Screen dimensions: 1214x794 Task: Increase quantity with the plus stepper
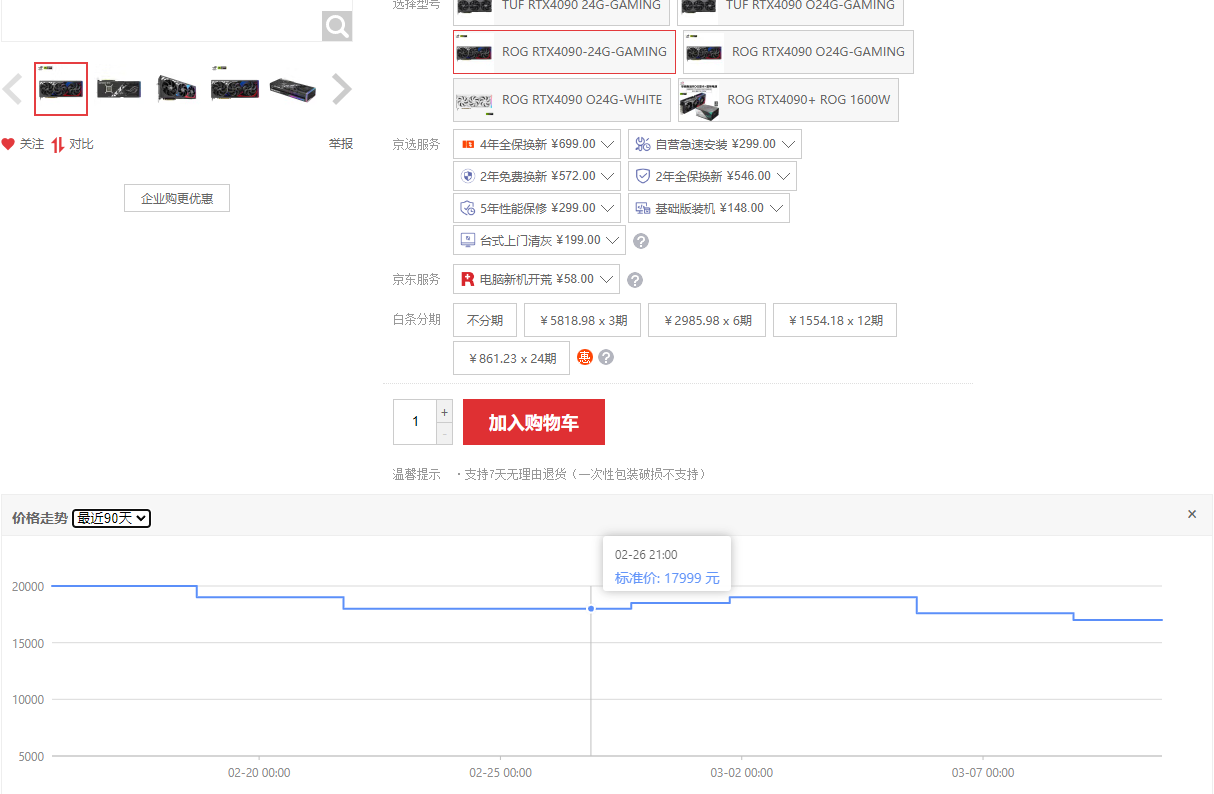coord(445,412)
